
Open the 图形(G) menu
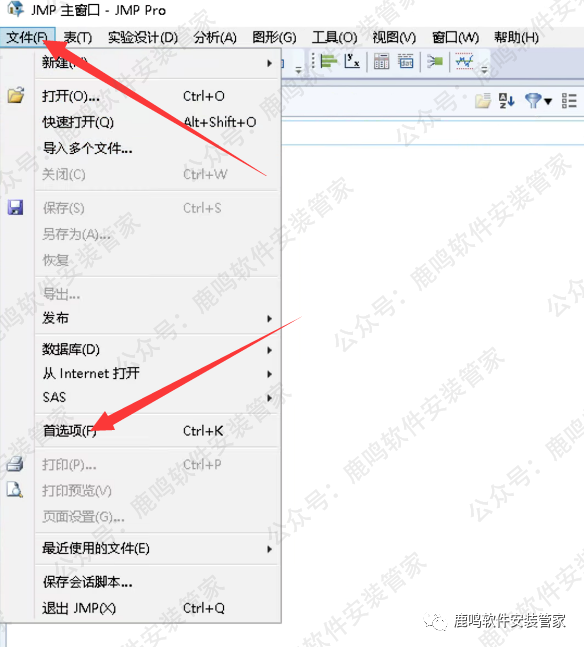(x=274, y=38)
